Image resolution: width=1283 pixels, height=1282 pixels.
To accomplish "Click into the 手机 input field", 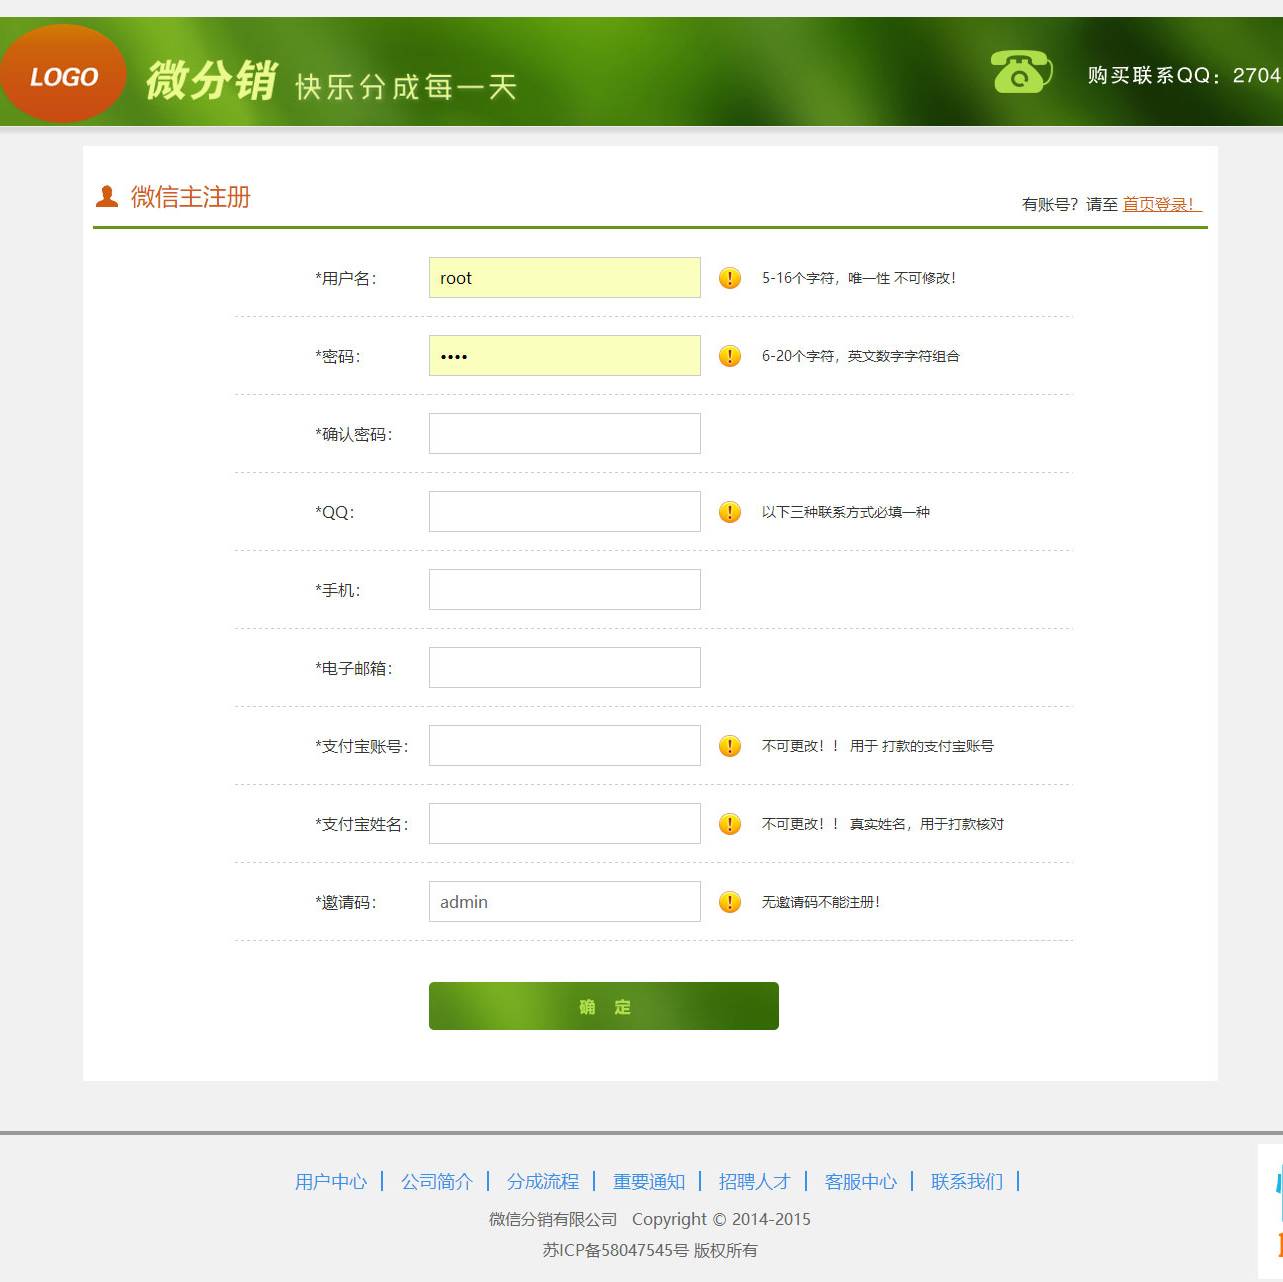I will tap(564, 590).
